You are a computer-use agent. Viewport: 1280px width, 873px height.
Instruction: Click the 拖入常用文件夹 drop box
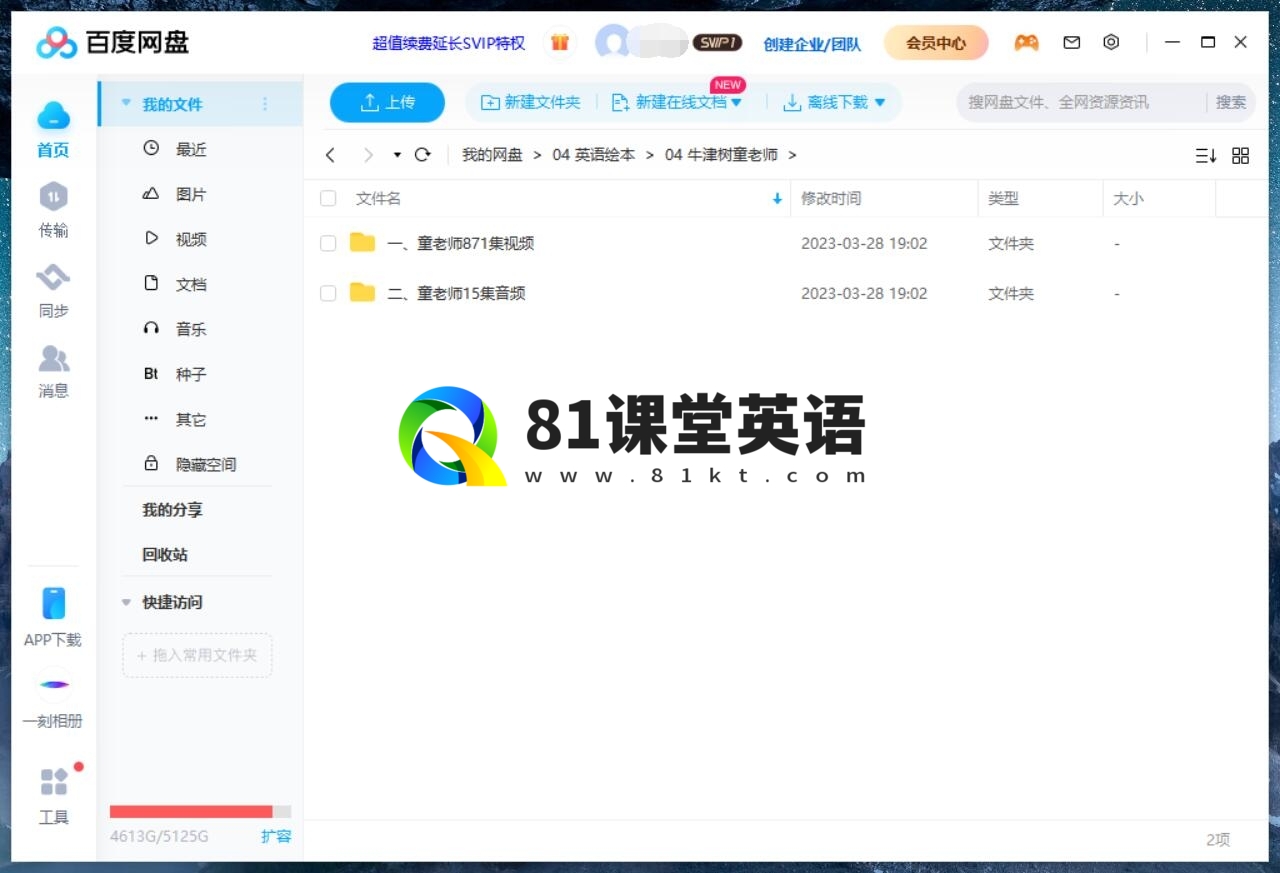pyautogui.click(x=197, y=655)
